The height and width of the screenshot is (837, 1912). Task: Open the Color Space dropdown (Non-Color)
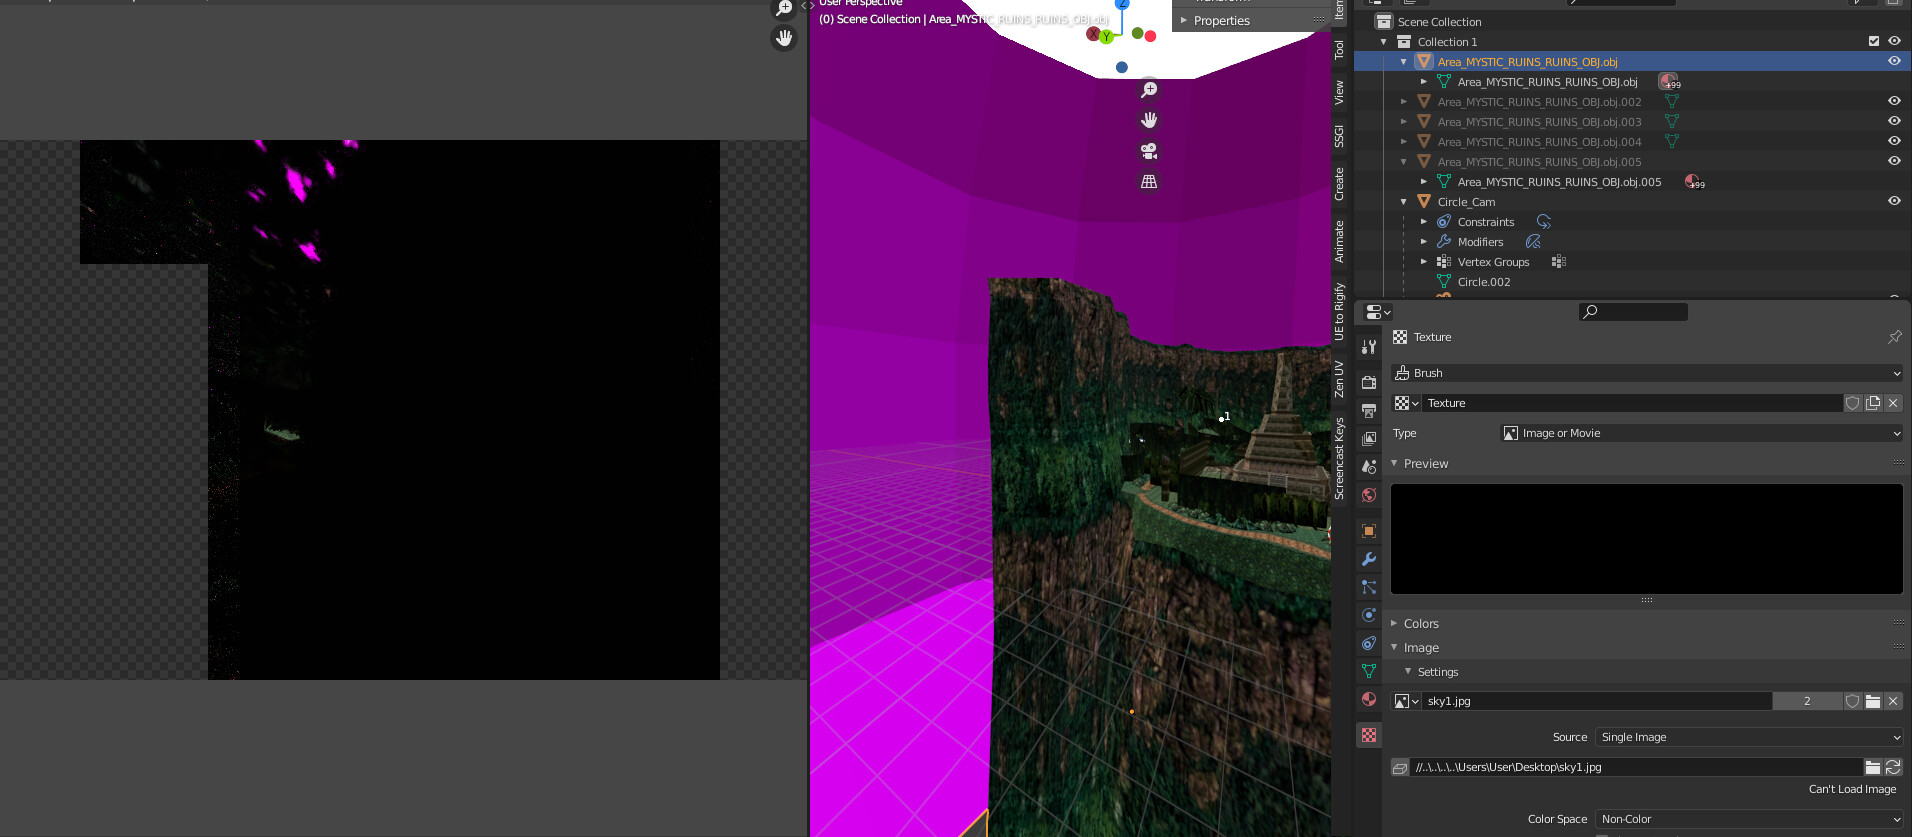click(x=1749, y=819)
